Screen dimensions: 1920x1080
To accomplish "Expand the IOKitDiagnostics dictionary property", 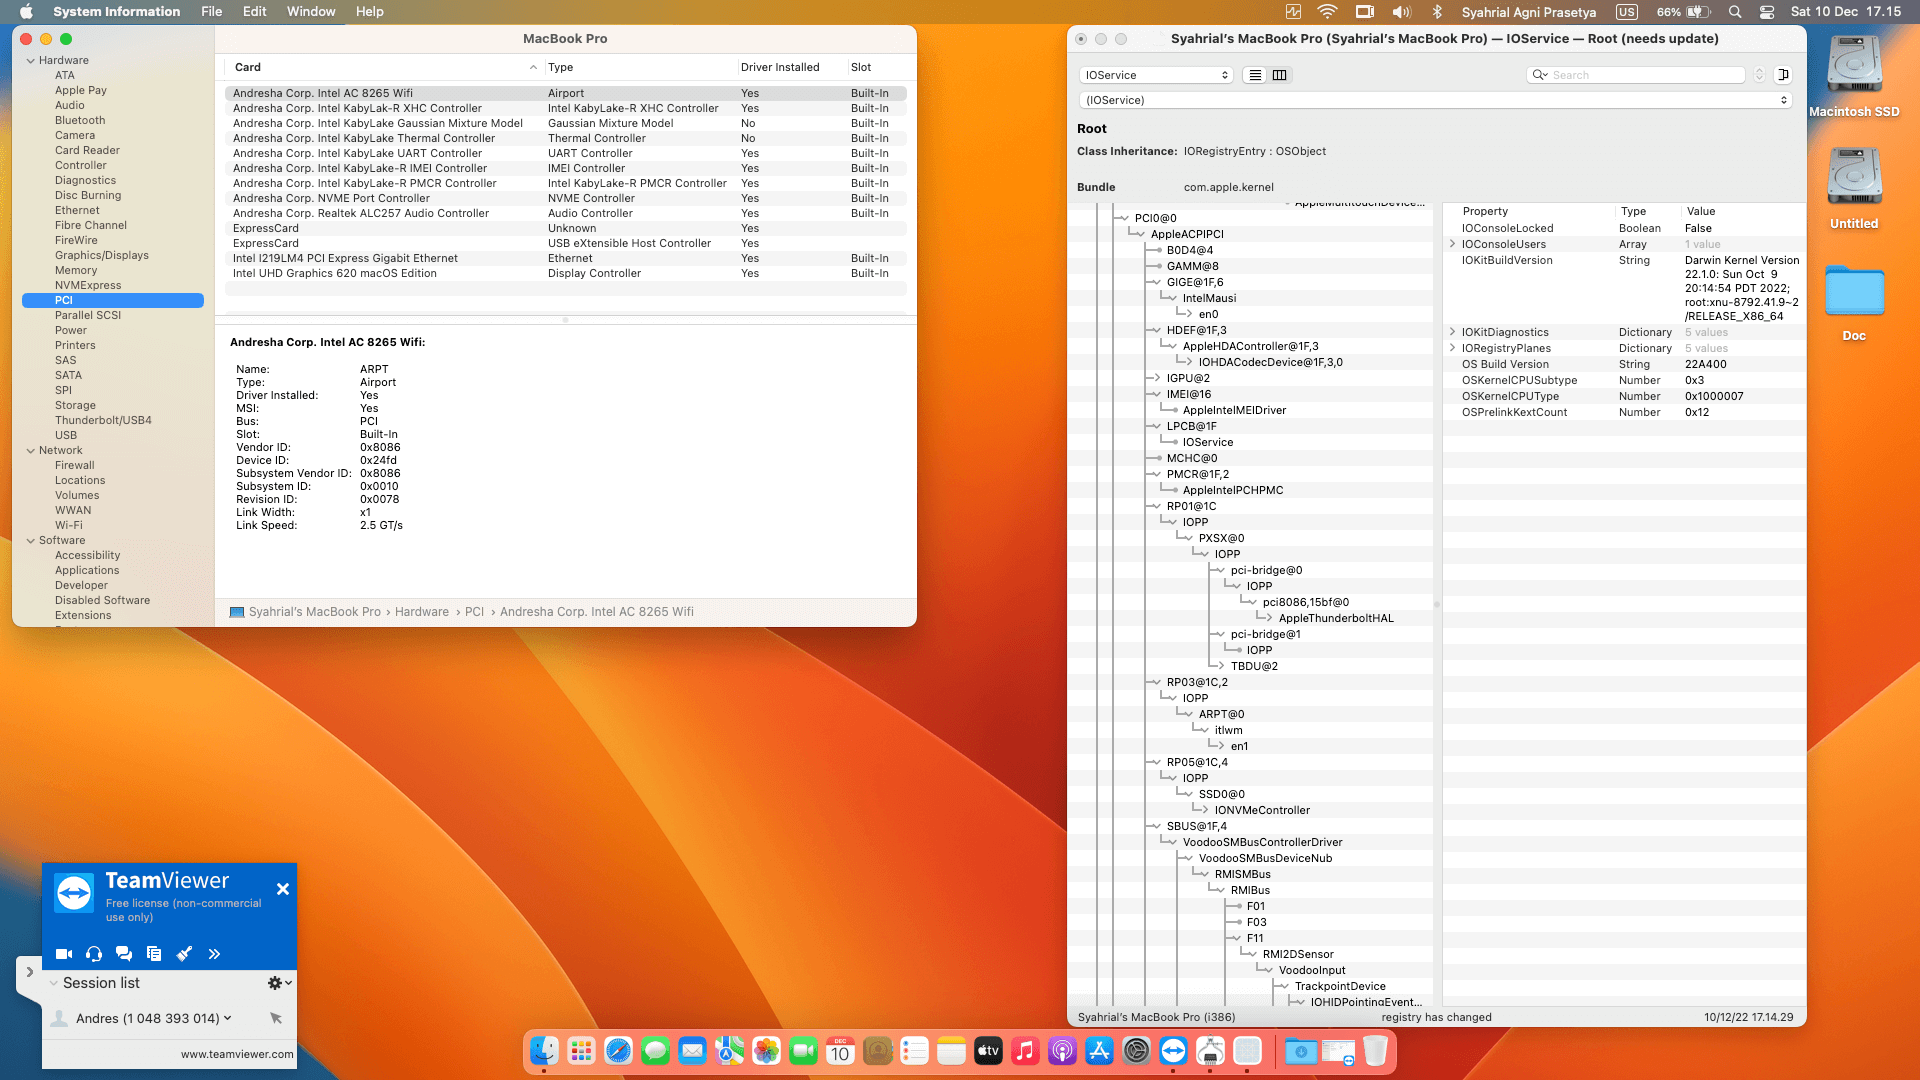I will (x=1452, y=332).
